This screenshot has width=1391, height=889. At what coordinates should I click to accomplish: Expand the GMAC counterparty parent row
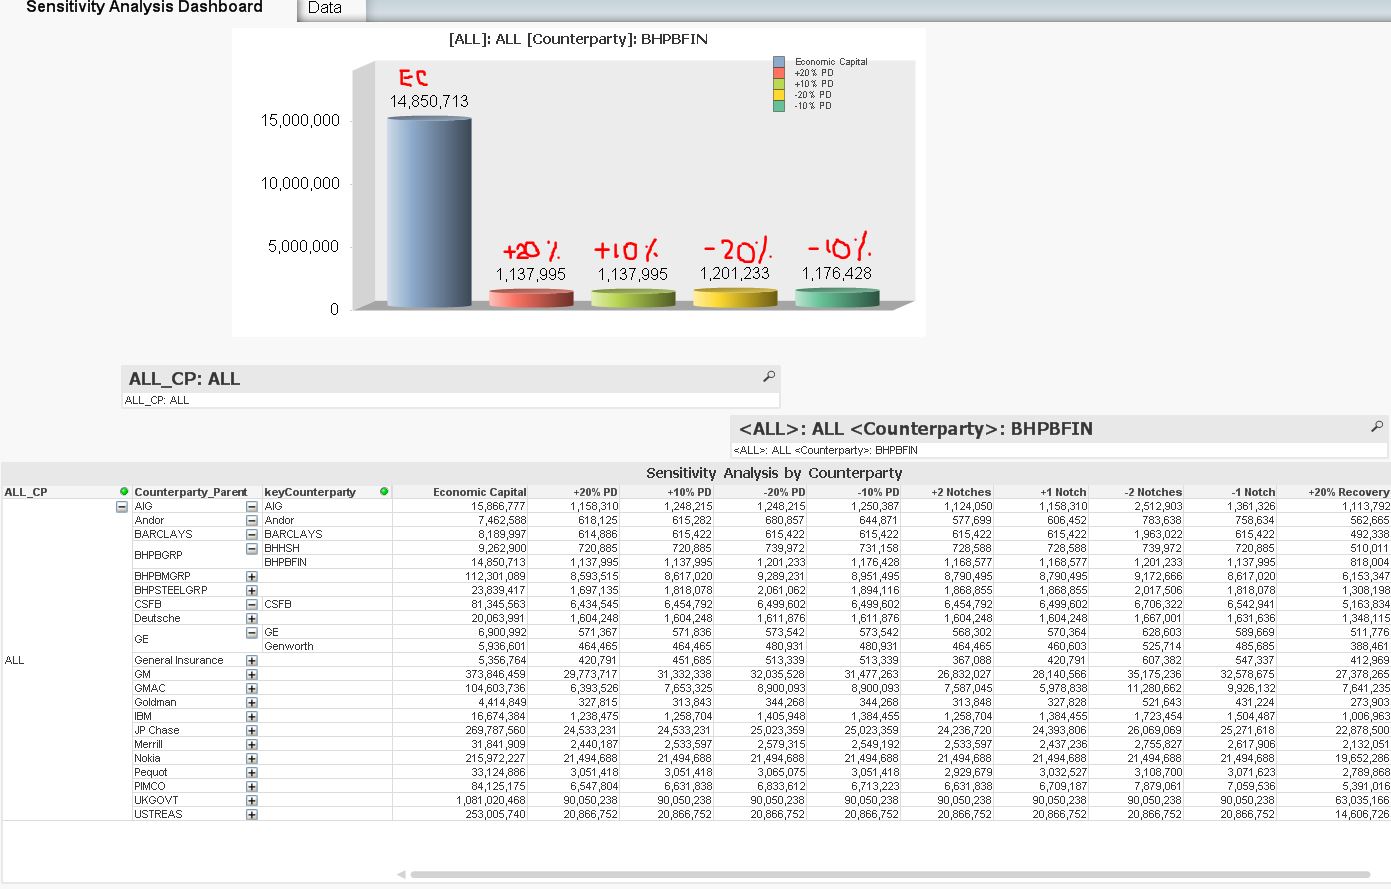(251, 689)
